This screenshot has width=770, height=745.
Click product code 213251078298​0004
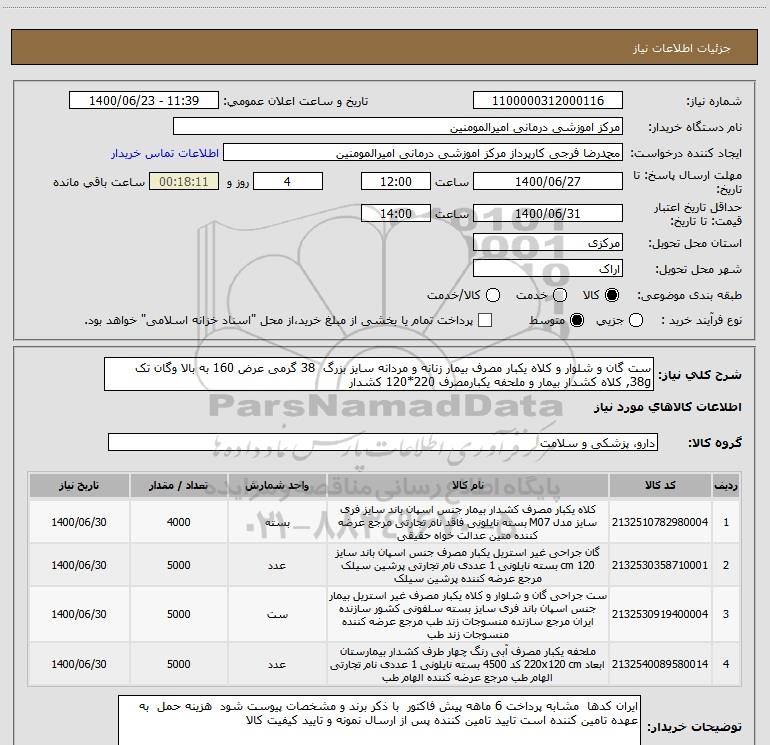point(660,522)
